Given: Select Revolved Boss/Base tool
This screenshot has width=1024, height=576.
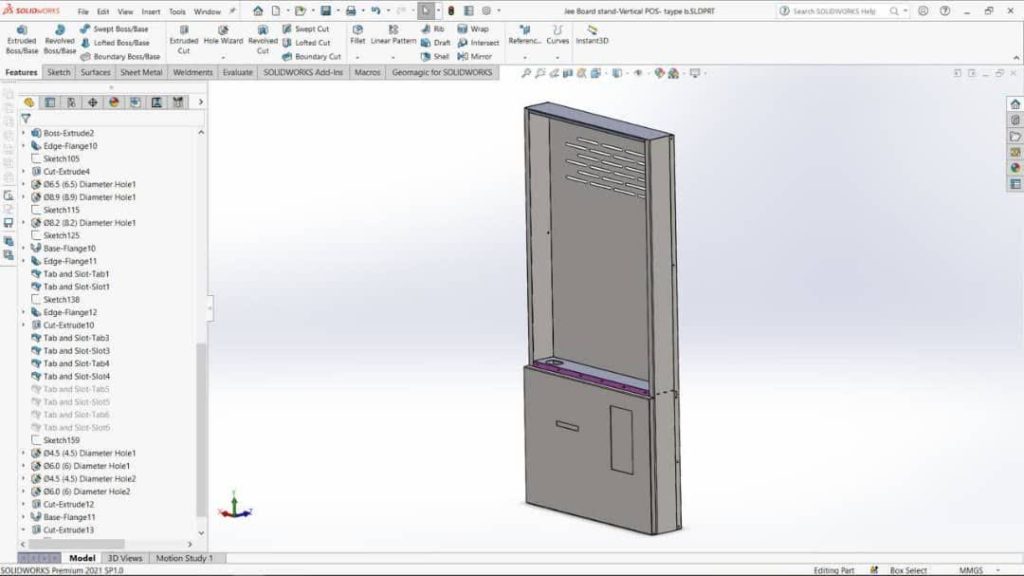Looking at the screenshot, I should pyautogui.click(x=59, y=40).
